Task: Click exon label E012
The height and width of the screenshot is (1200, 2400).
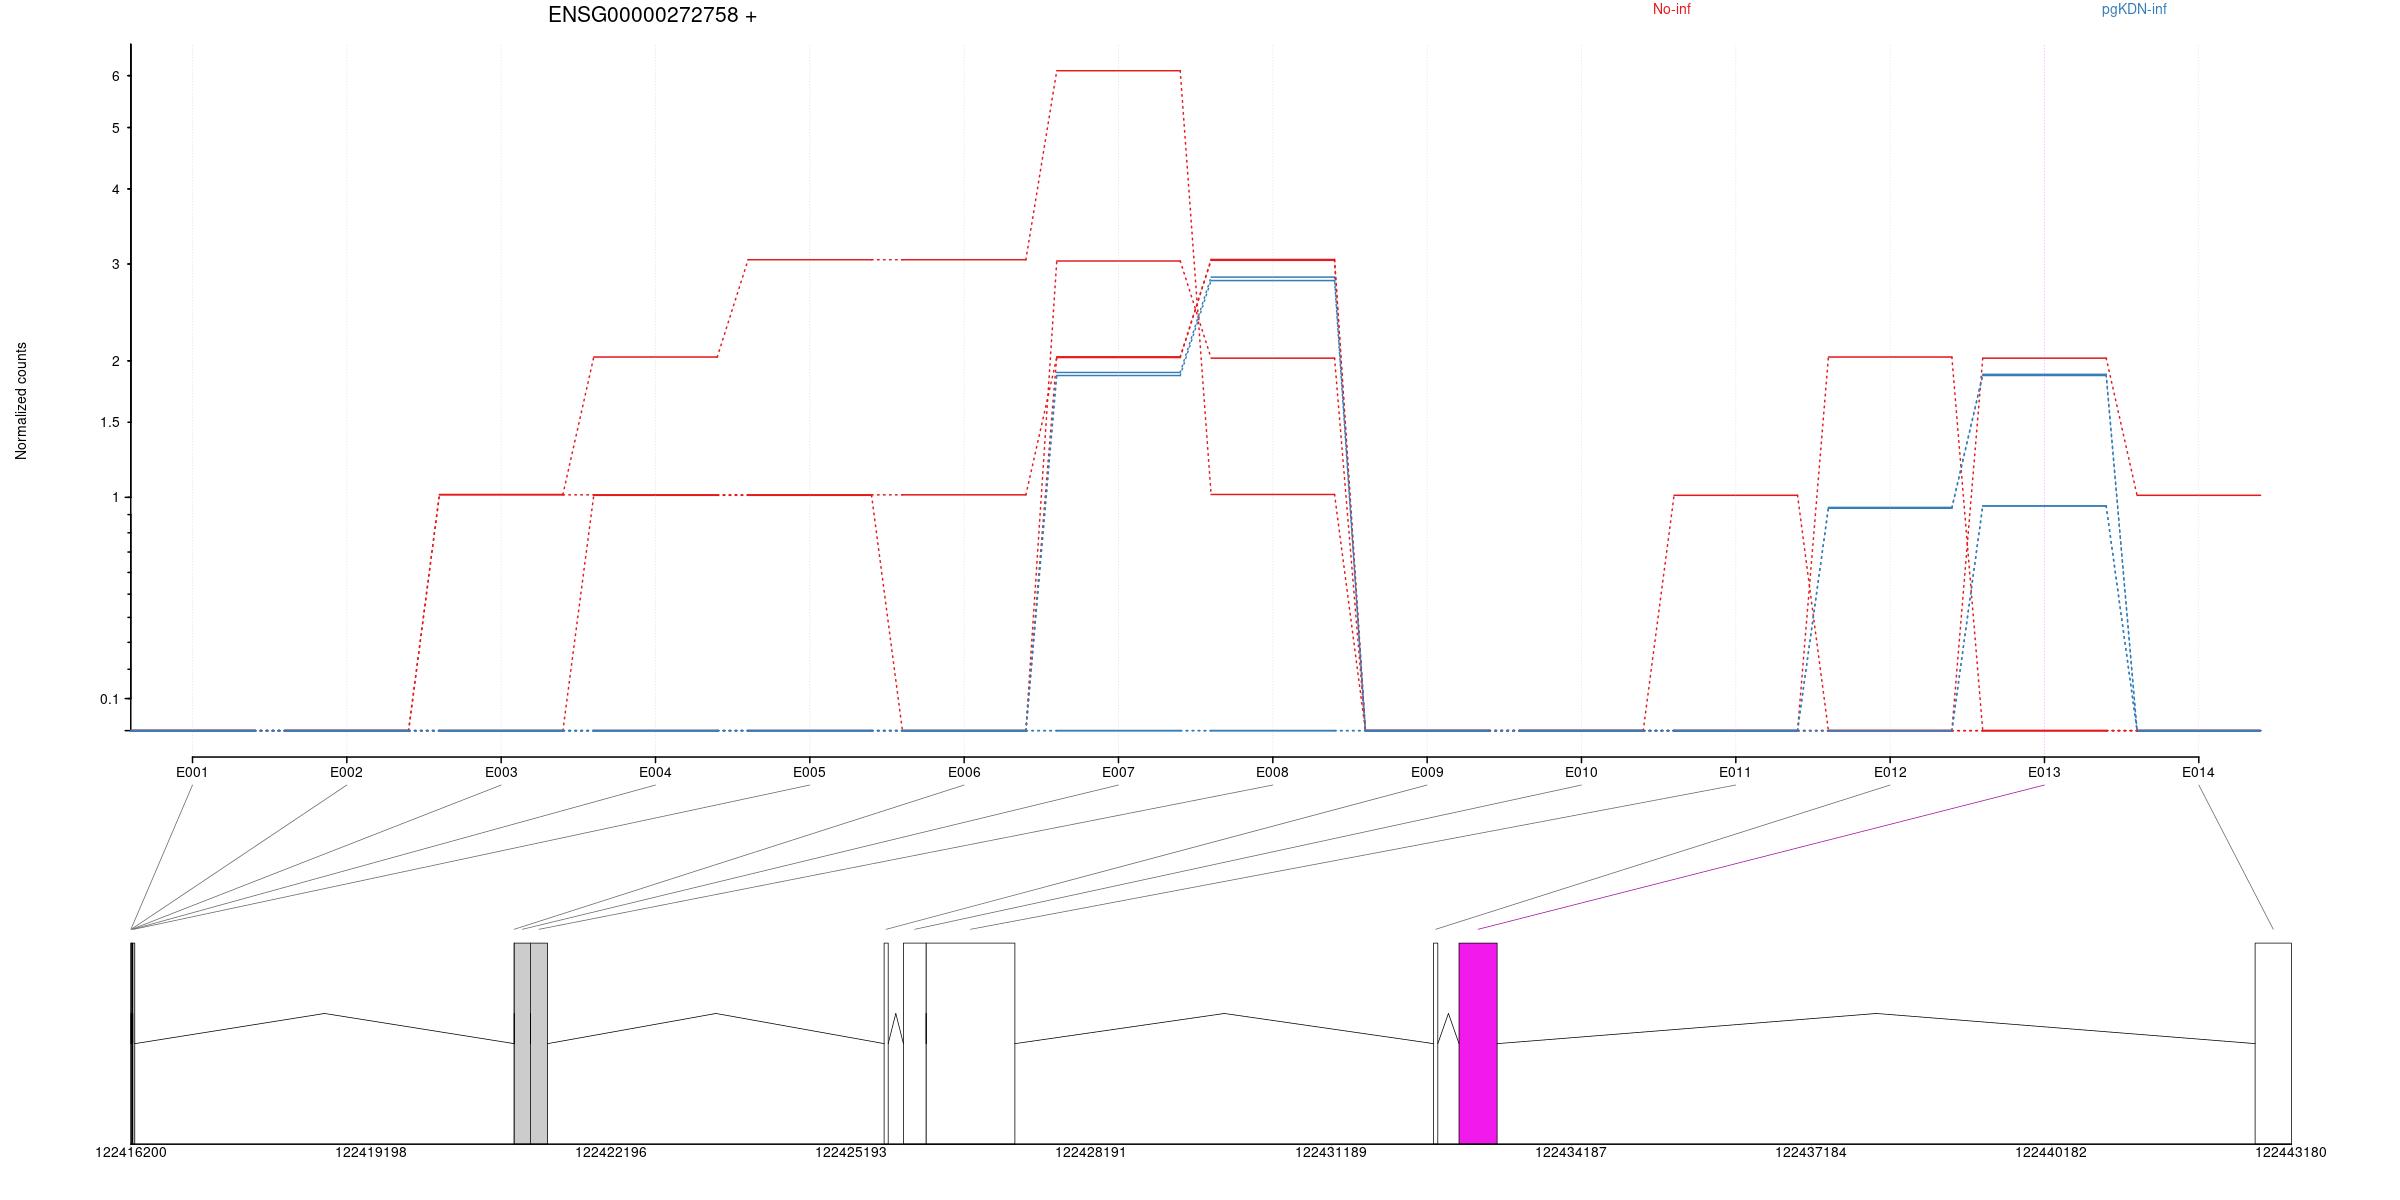Action: pos(1890,772)
